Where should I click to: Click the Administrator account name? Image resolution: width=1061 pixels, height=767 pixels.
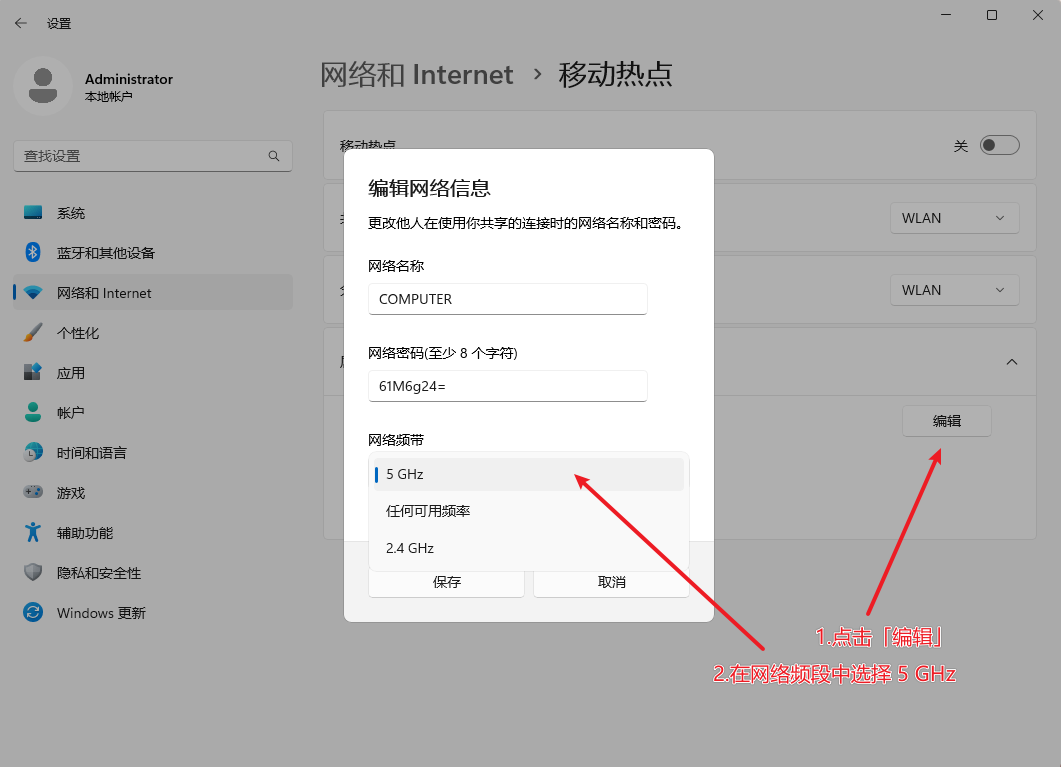coord(129,79)
